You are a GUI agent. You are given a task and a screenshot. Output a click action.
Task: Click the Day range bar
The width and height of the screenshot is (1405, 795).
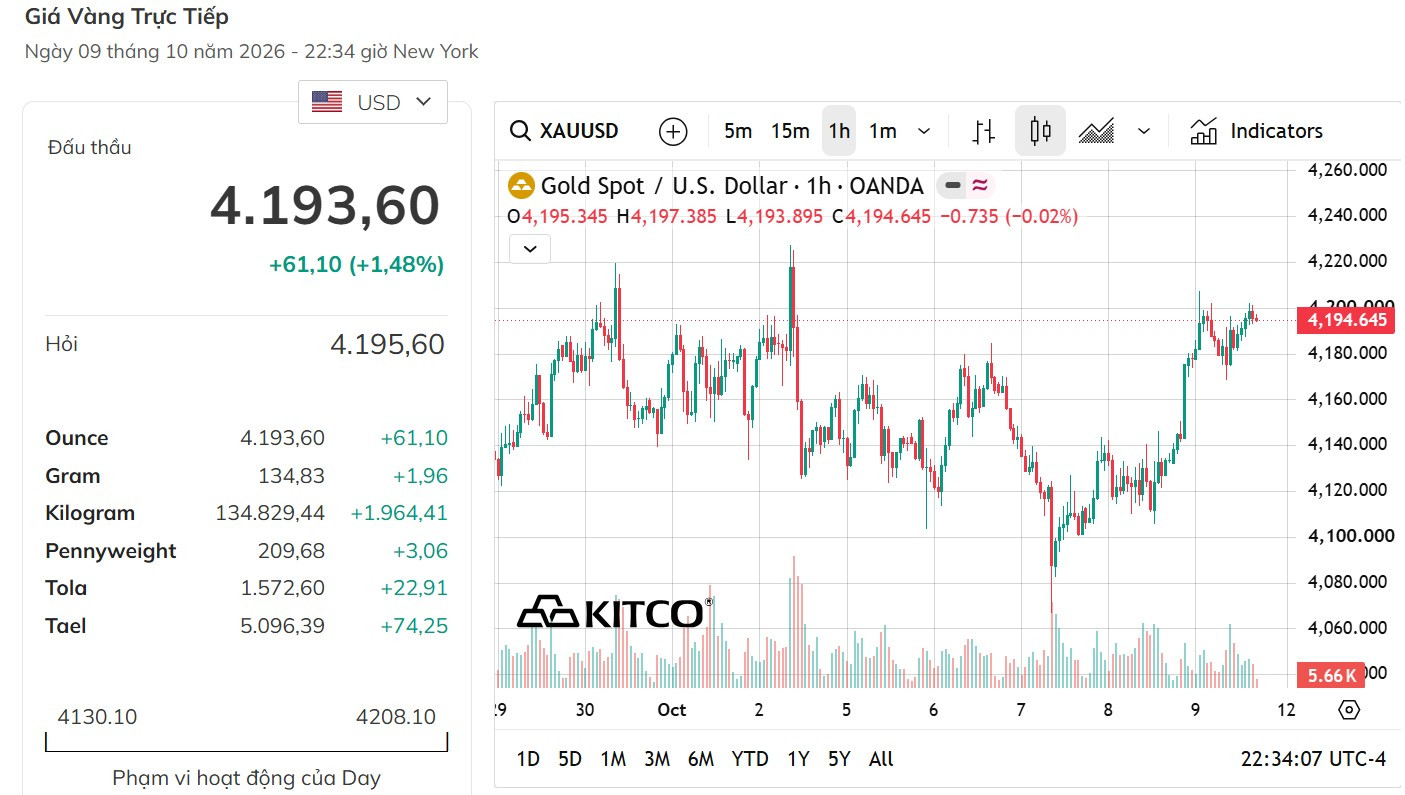[246, 742]
